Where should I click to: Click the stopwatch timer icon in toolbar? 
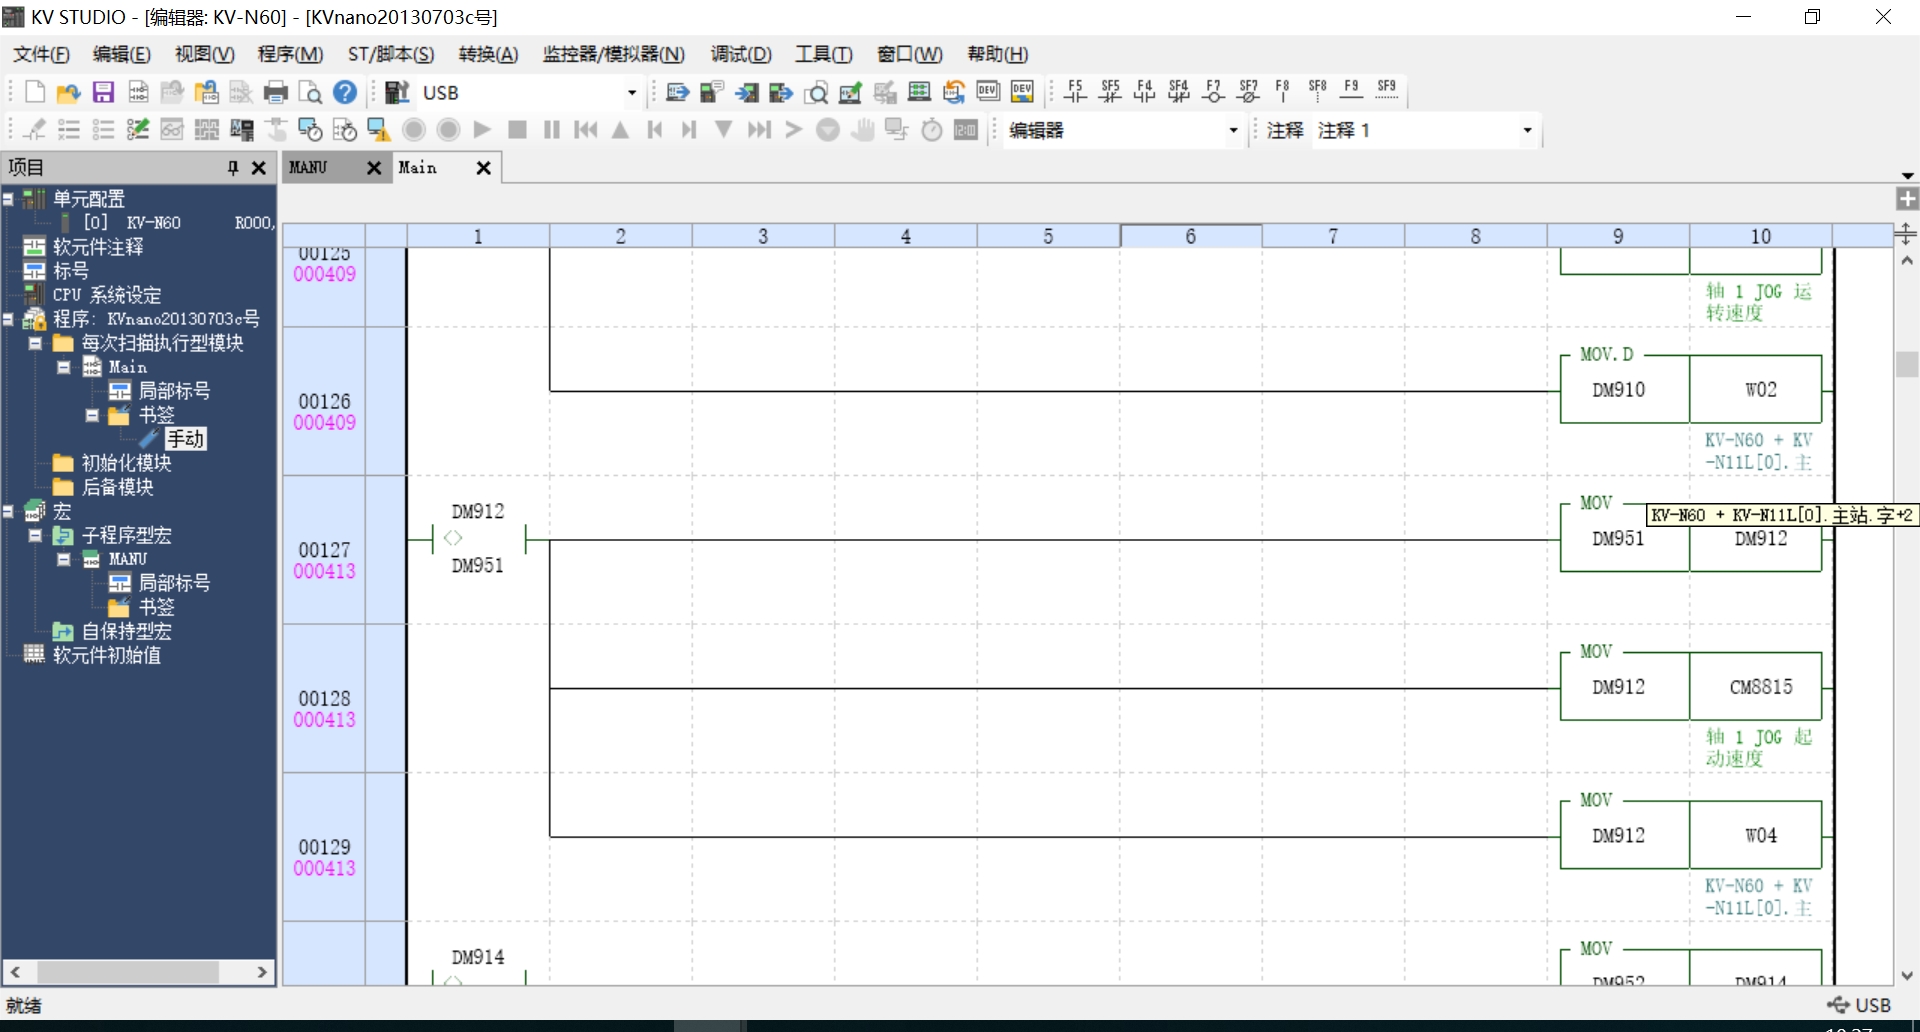pos(931,130)
